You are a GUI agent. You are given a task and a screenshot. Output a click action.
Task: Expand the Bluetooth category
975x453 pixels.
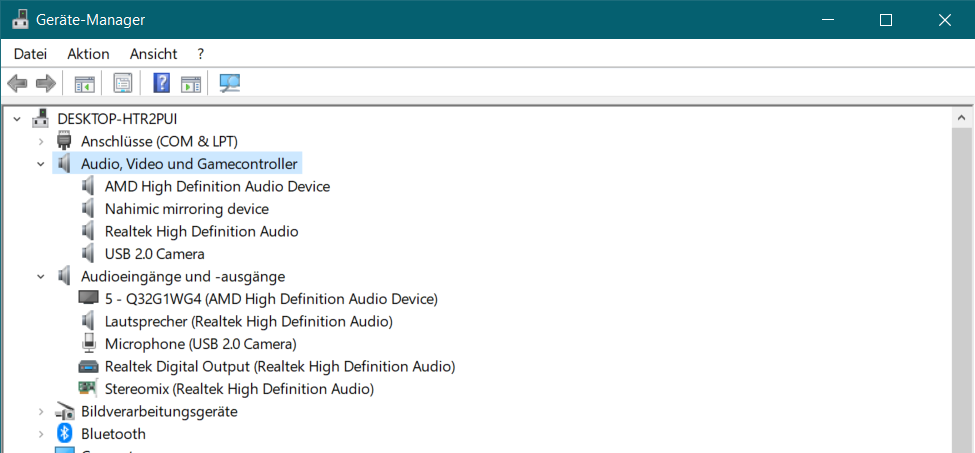click(41, 434)
